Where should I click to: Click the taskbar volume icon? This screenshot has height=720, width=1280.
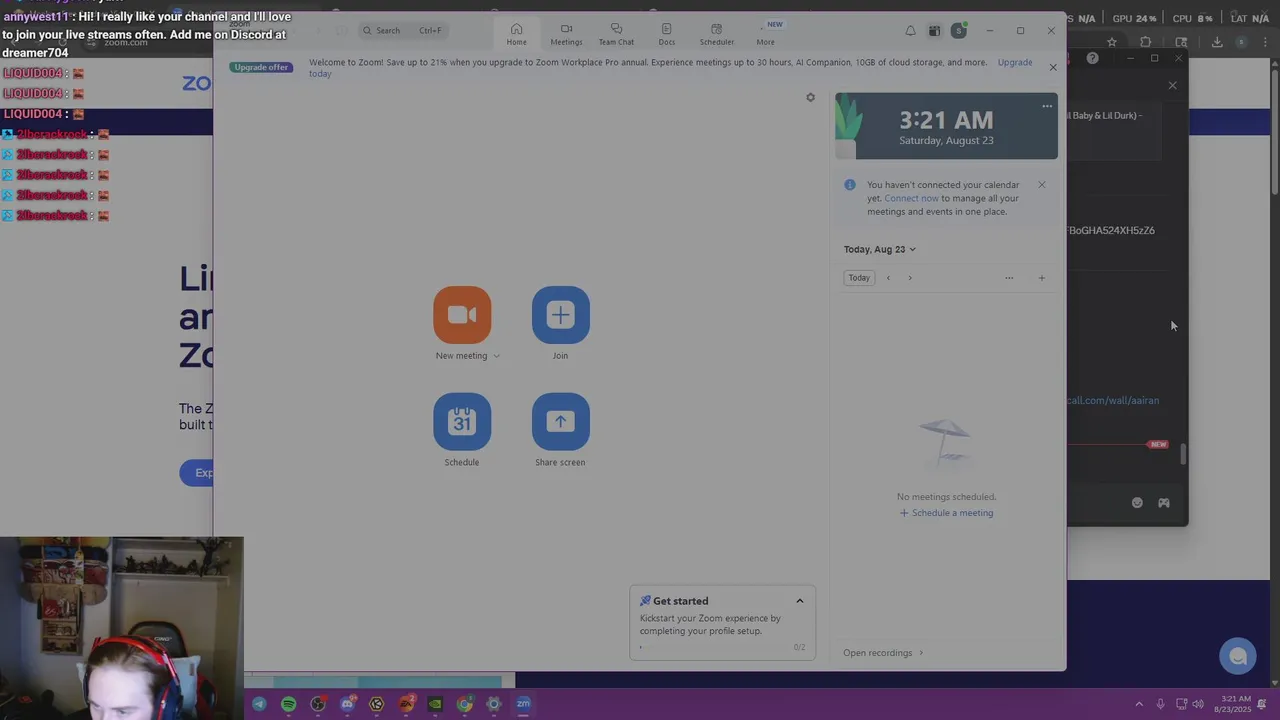[1198, 704]
